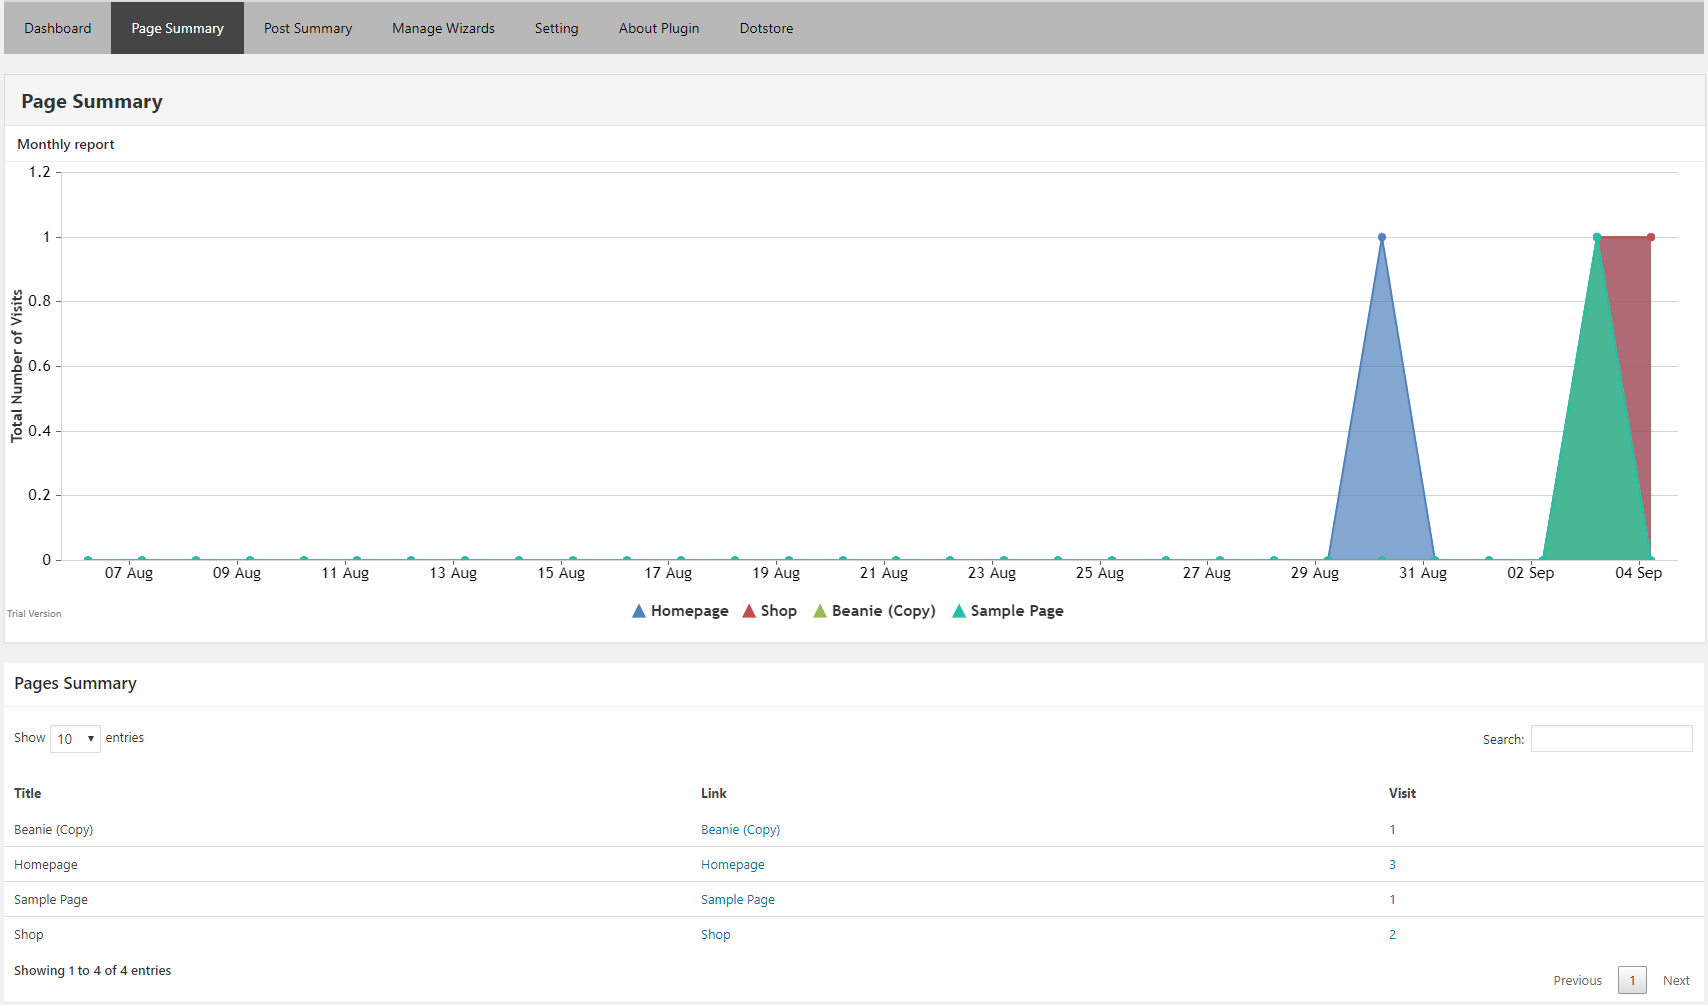Image resolution: width=1708 pixels, height=1005 pixels.
Task: Open the Shop link in table
Action: (x=715, y=935)
